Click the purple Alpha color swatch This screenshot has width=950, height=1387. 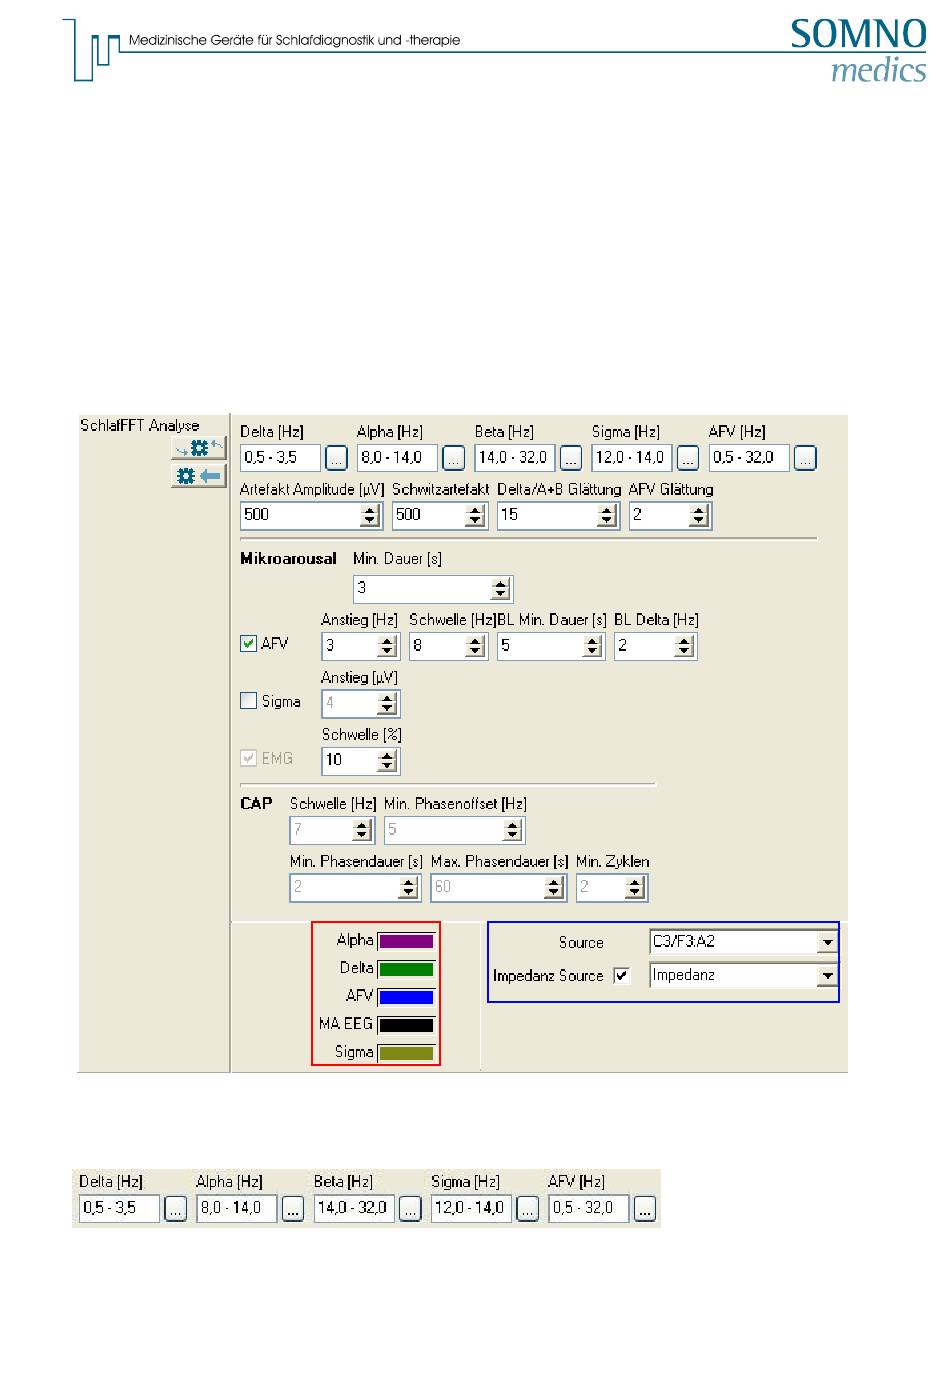[x=406, y=941]
